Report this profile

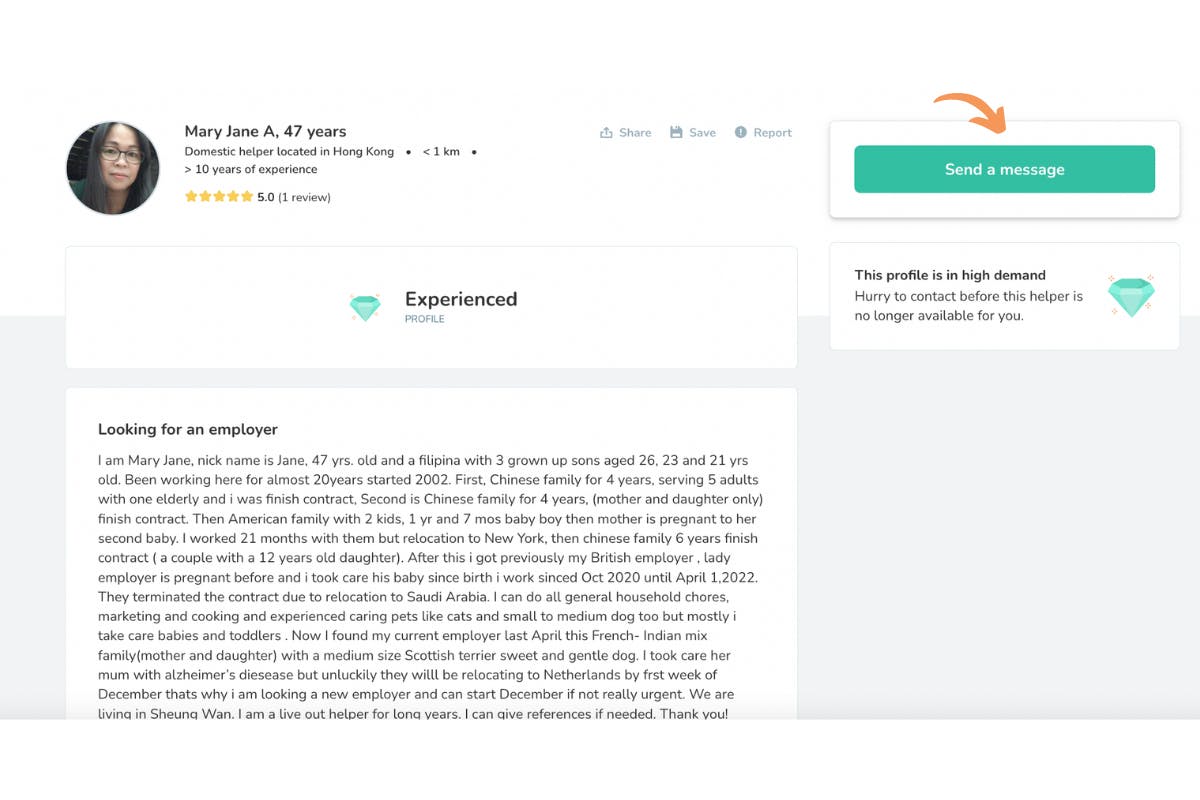(x=763, y=132)
